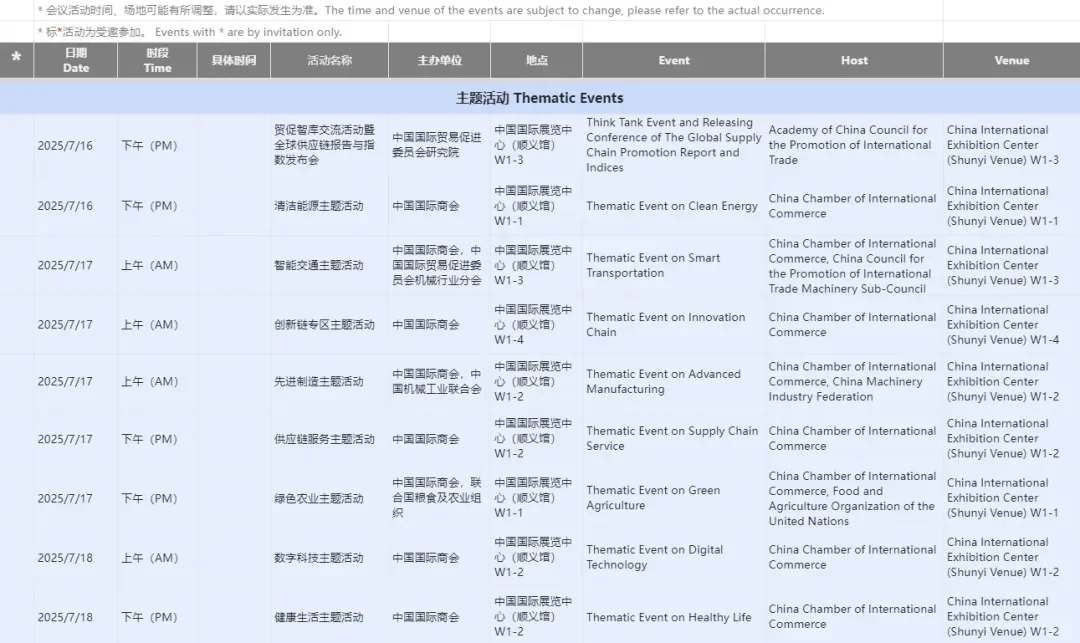Click the Event column header
Viewport: 1080px width, 643px height.
click(673, 60)
